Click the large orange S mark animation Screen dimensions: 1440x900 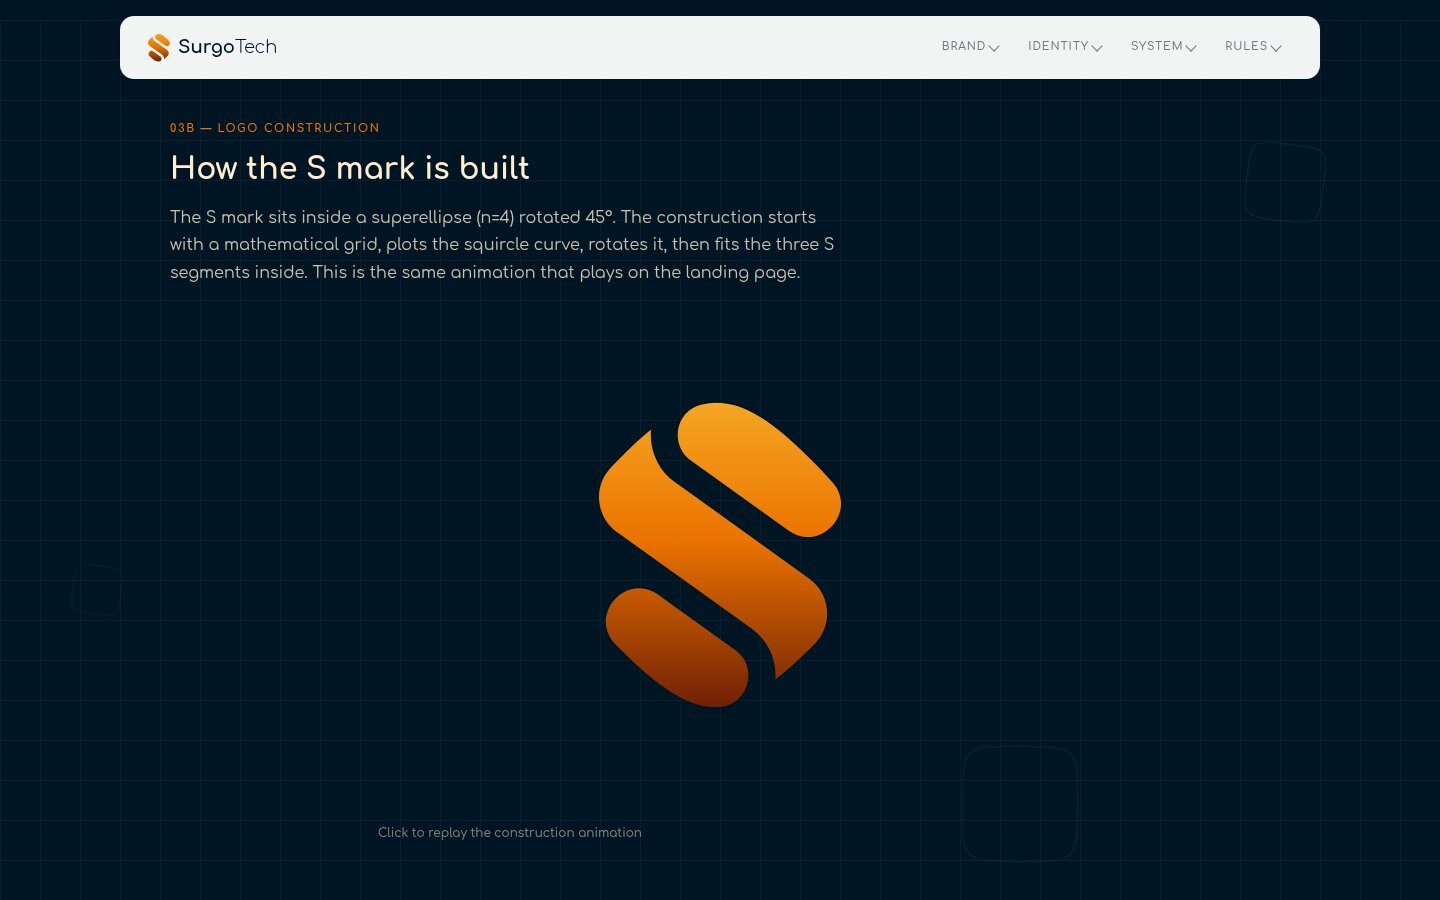[x=720, y=555]
